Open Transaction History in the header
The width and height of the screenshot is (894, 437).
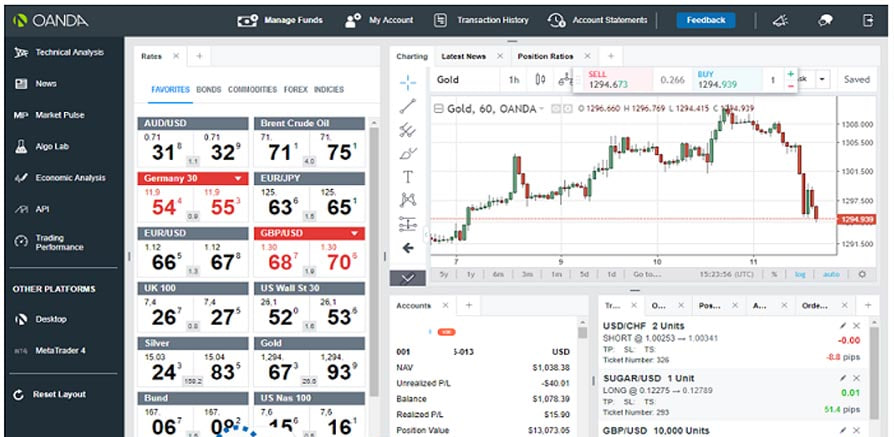[x=481, y=21]
